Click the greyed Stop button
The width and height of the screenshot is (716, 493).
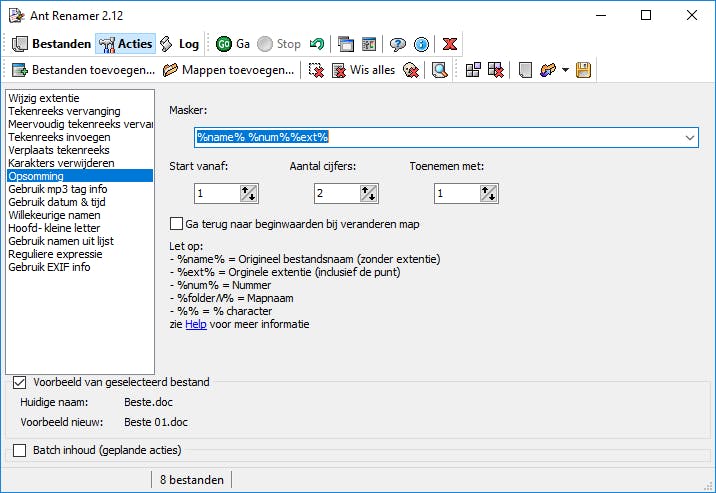point(279,44)
